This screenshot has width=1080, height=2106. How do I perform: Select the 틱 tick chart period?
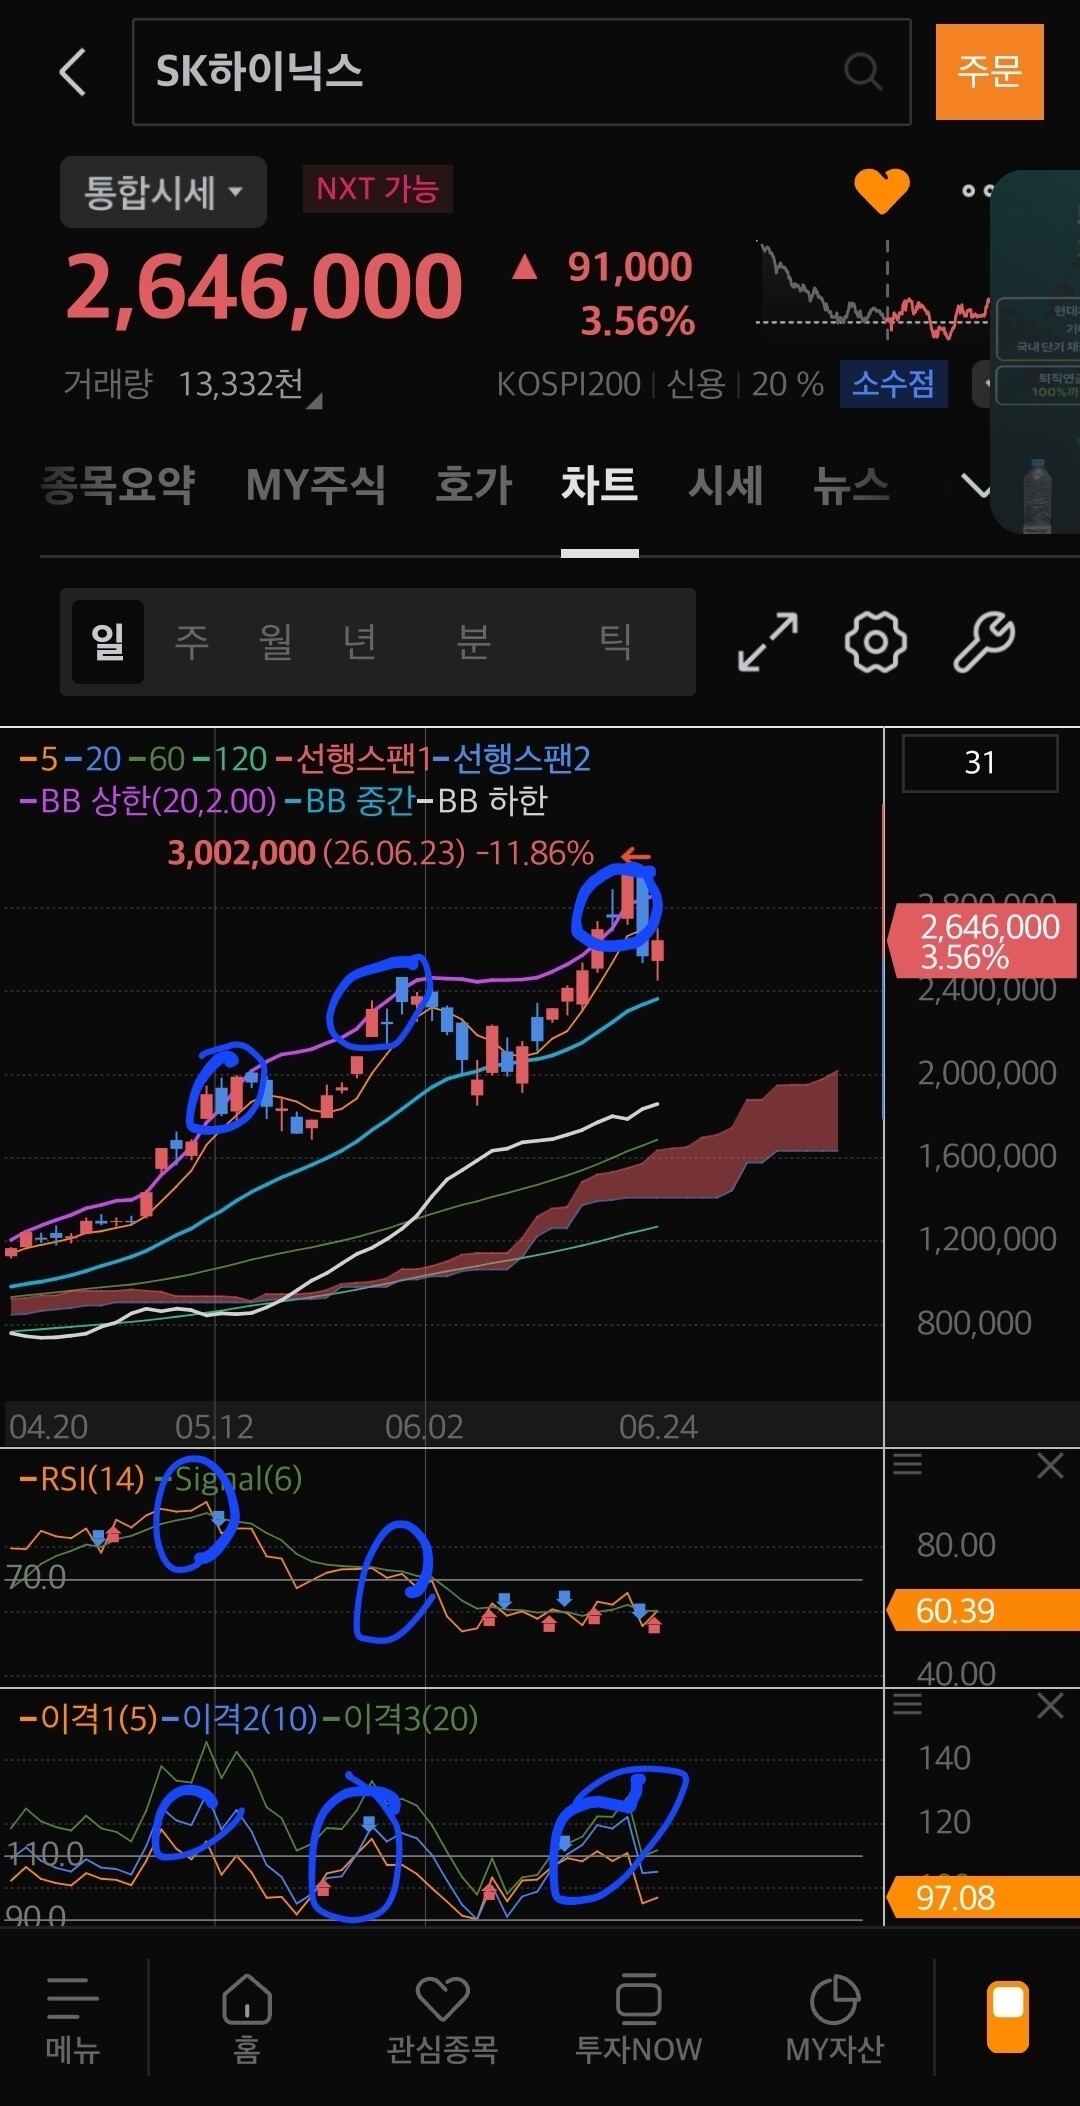pos(615,642)
